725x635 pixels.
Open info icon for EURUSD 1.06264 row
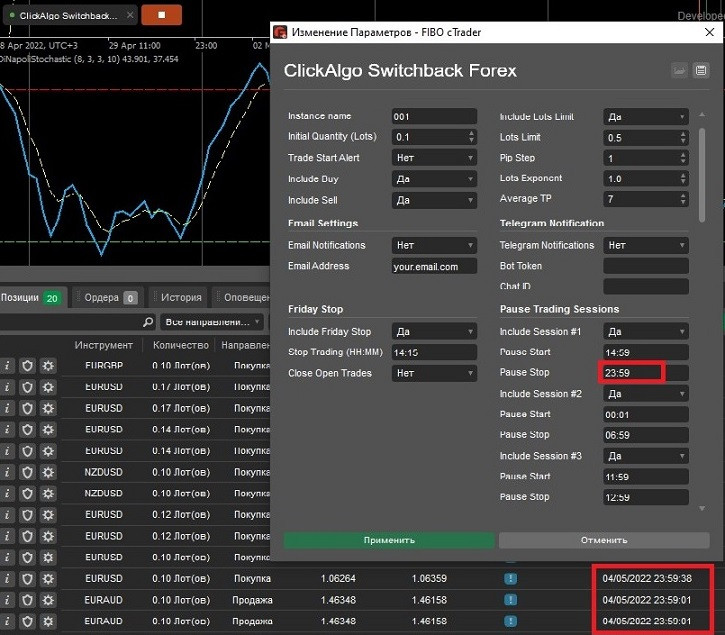pos(7,579)
